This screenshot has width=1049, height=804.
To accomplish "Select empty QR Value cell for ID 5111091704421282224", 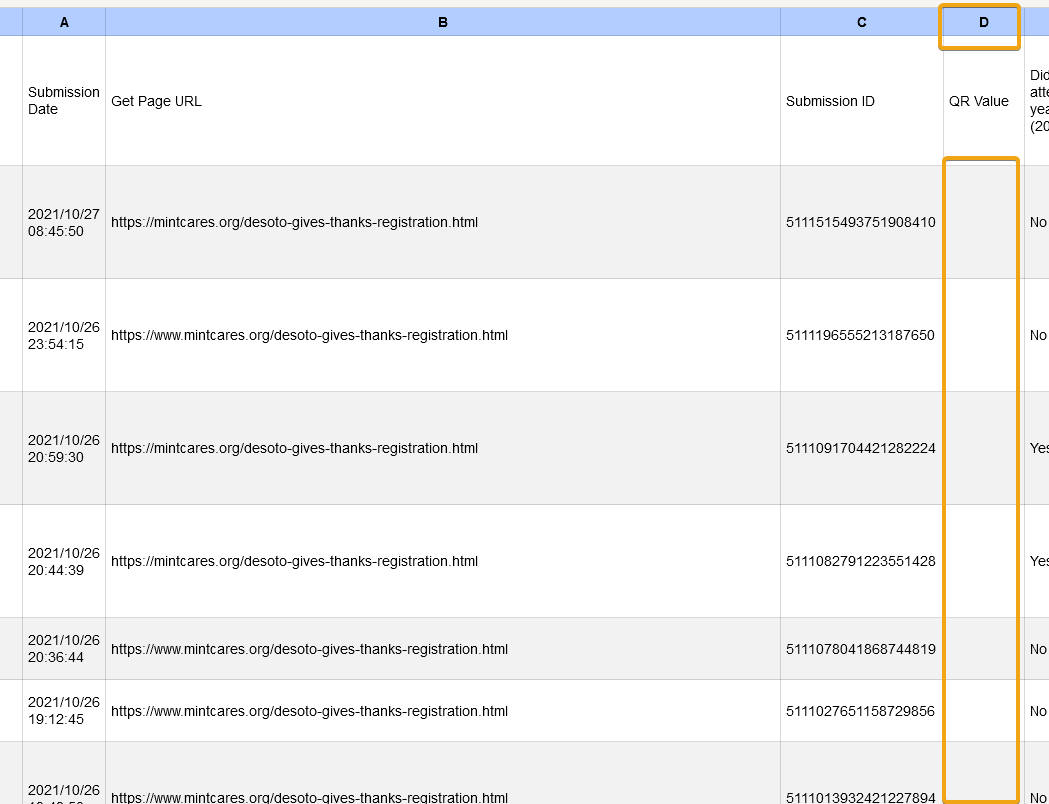I will click(x=982, y=448).
